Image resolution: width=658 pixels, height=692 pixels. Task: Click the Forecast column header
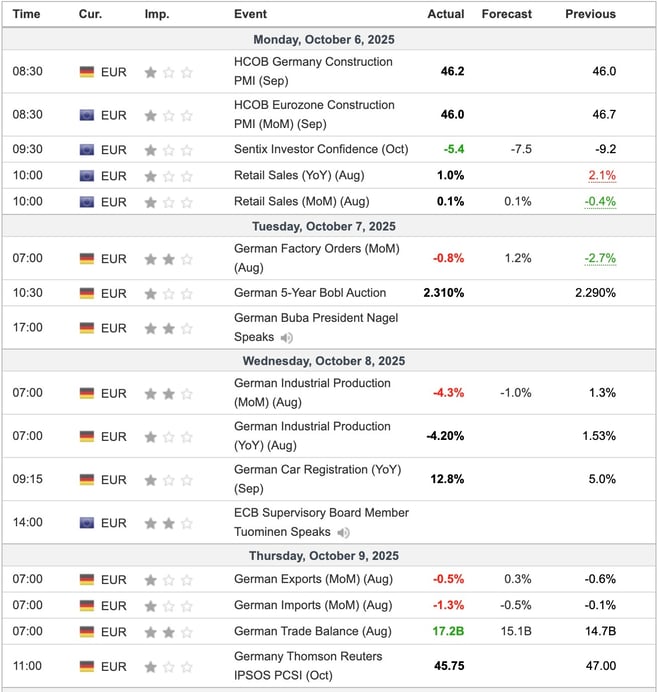pos(507,14)
